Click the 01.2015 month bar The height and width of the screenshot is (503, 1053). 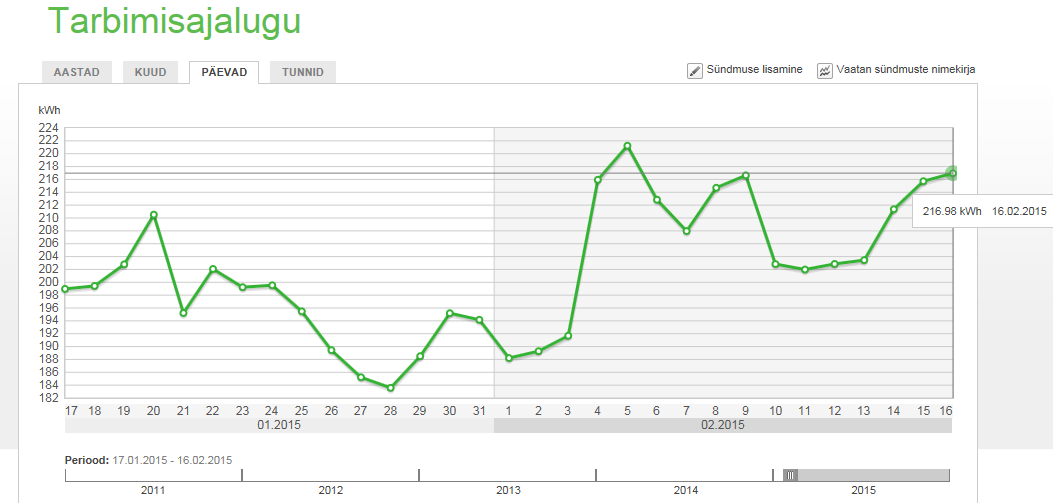point(279,425)
